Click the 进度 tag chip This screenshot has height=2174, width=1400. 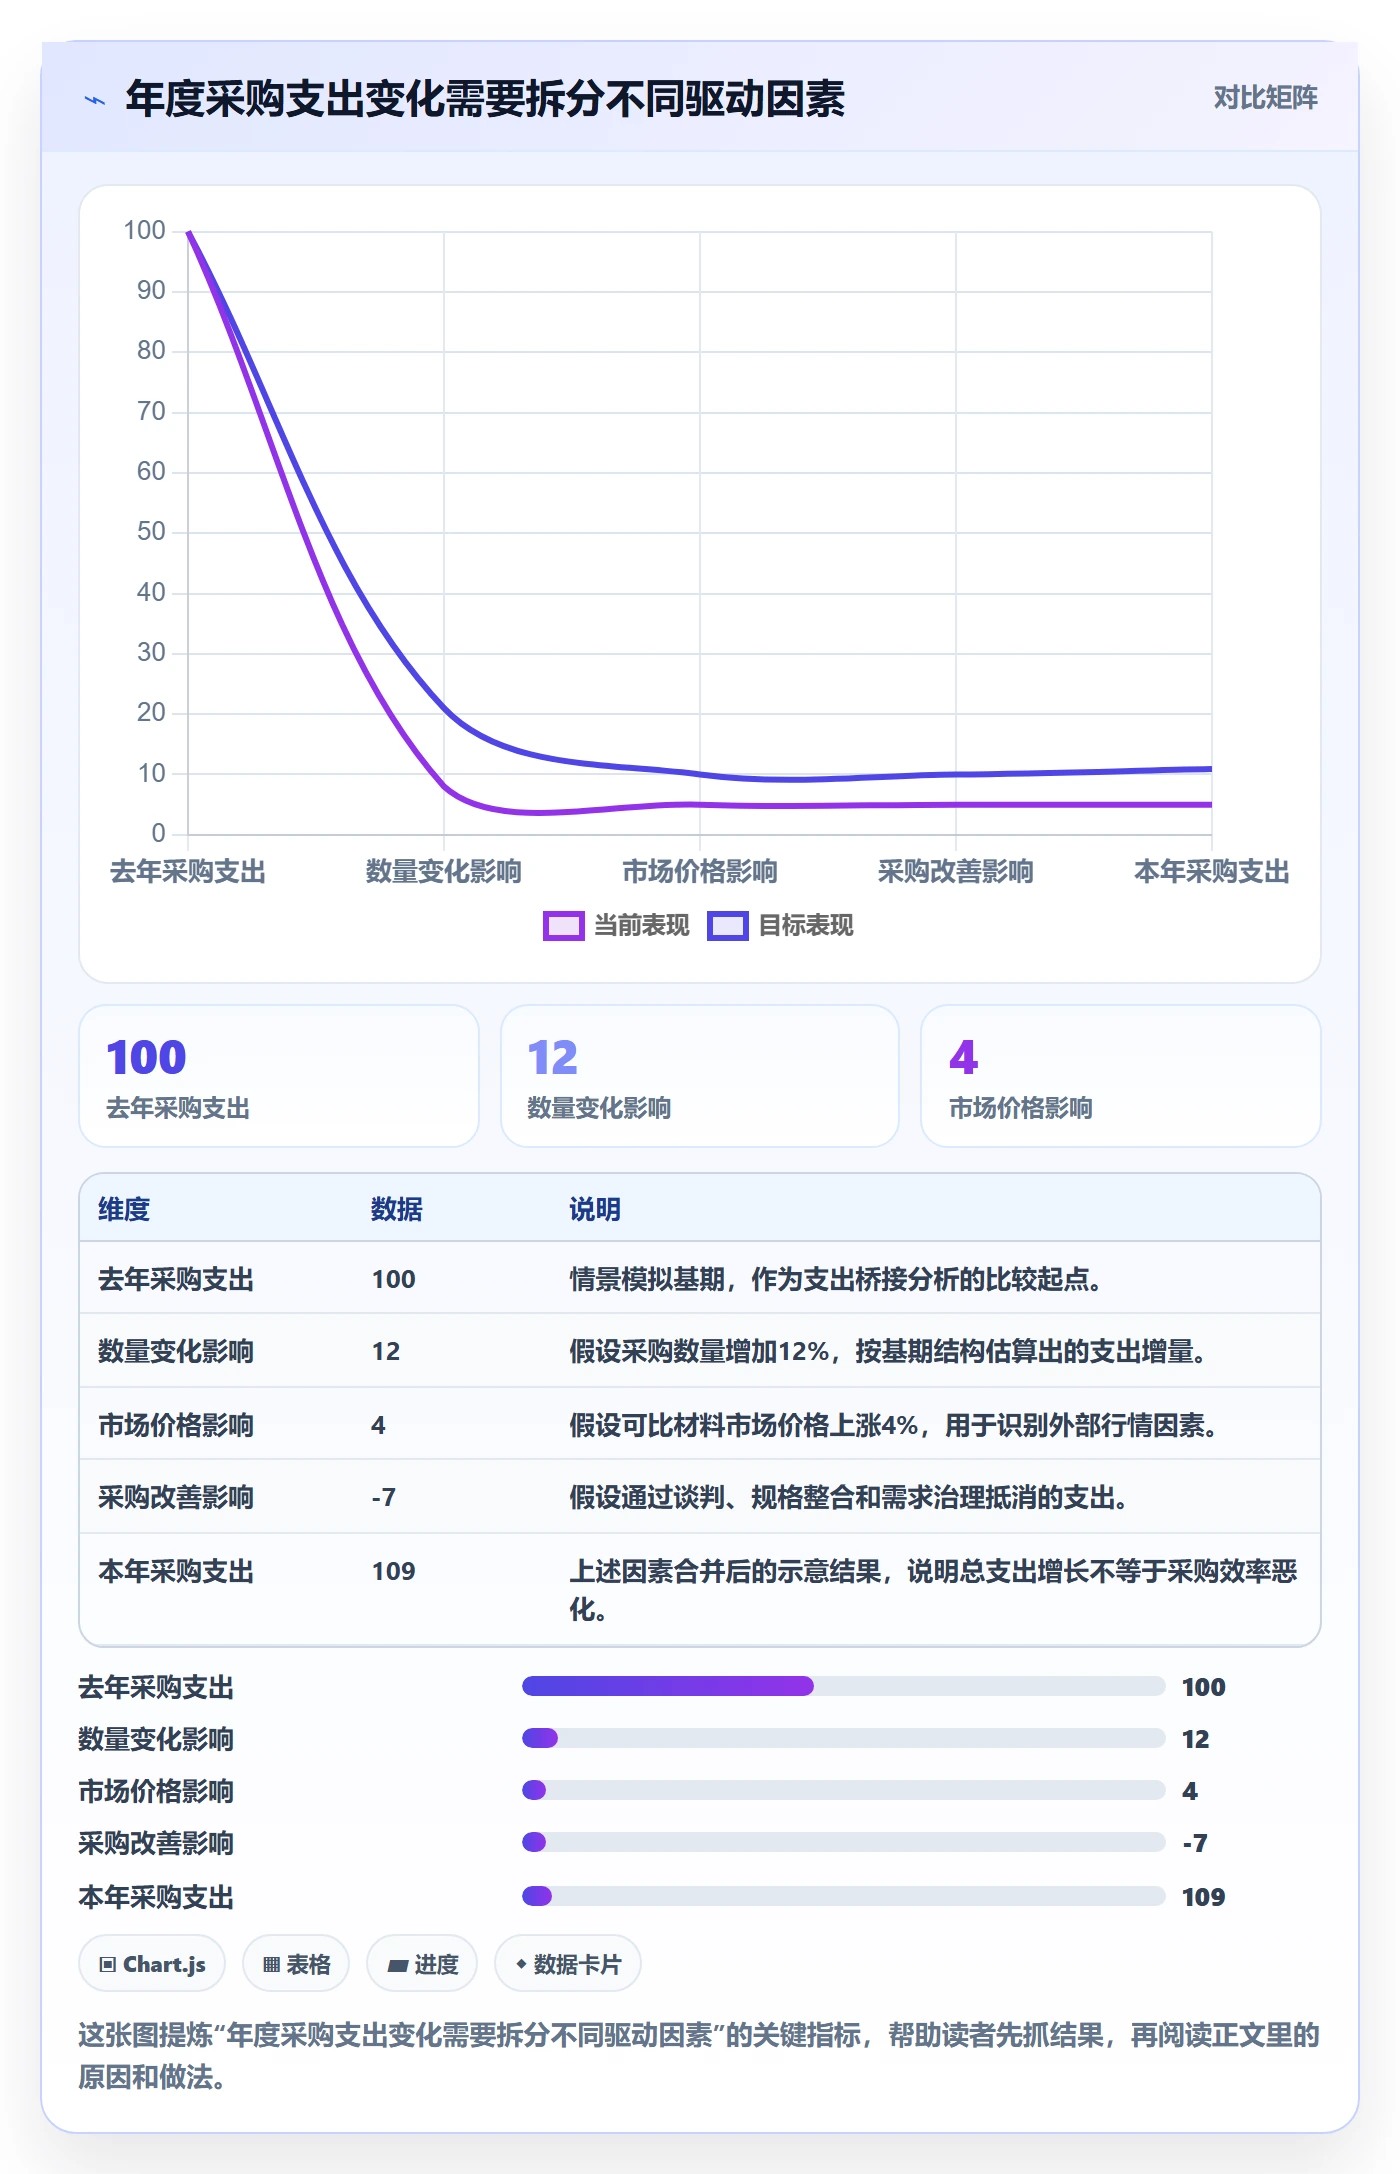coord(422,1964)
